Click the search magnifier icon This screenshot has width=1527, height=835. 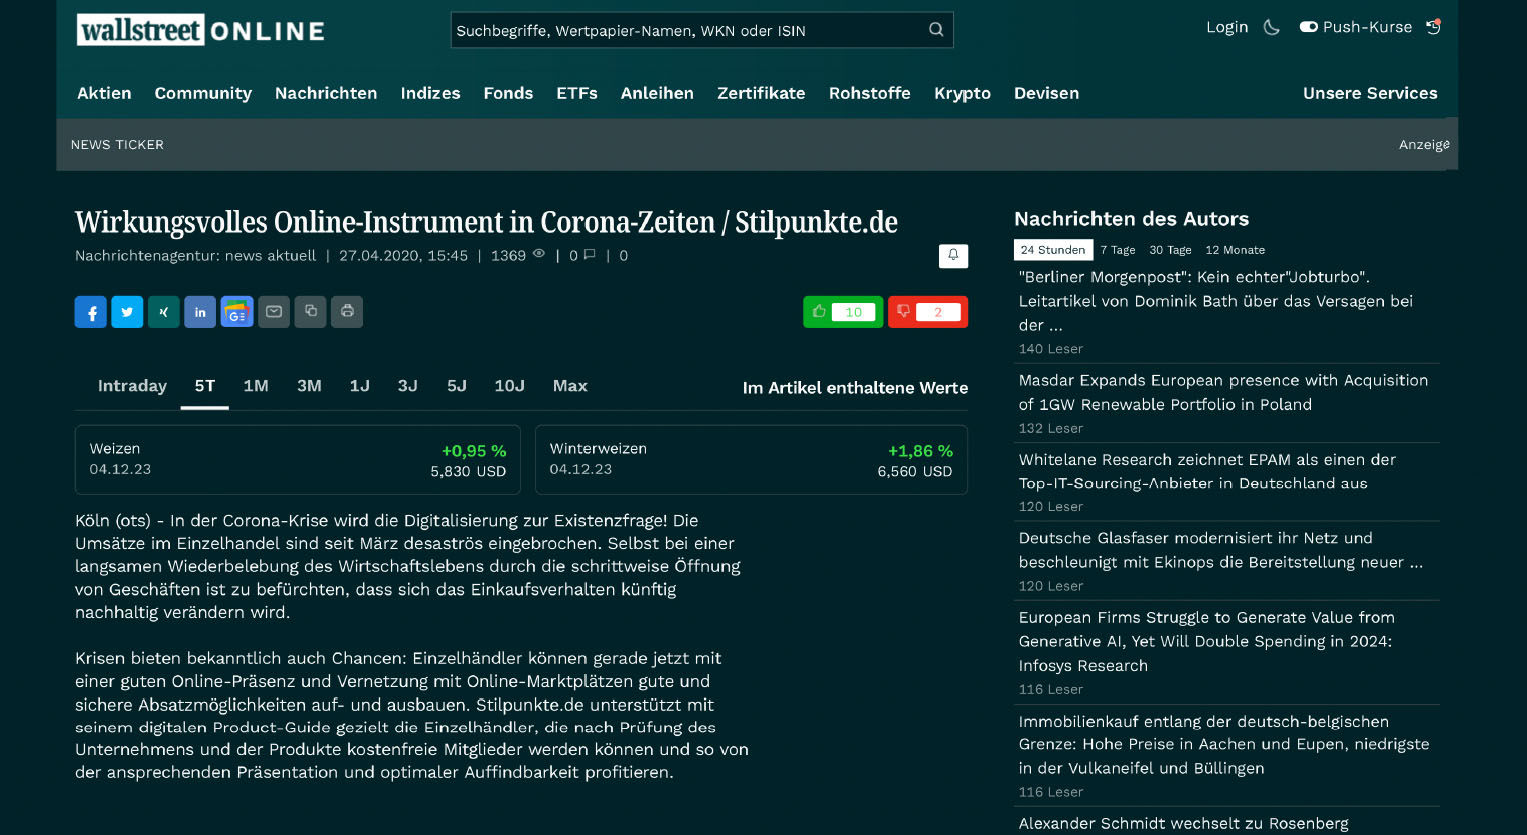pos(936,30)
